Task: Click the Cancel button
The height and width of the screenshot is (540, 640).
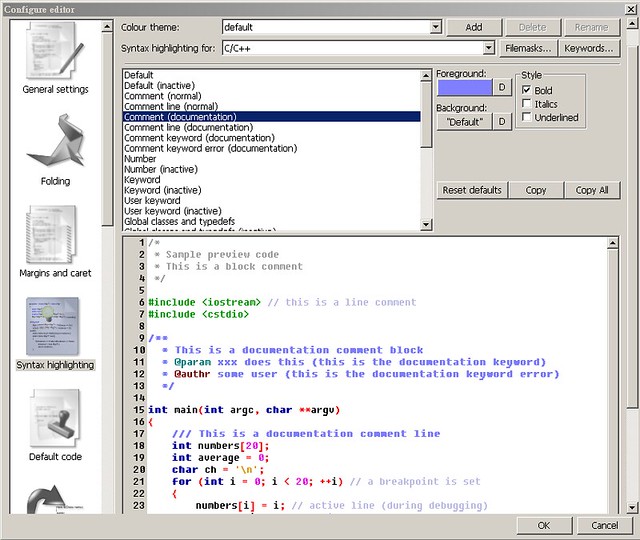Action: pyautogui.click(x=605, y=525)
